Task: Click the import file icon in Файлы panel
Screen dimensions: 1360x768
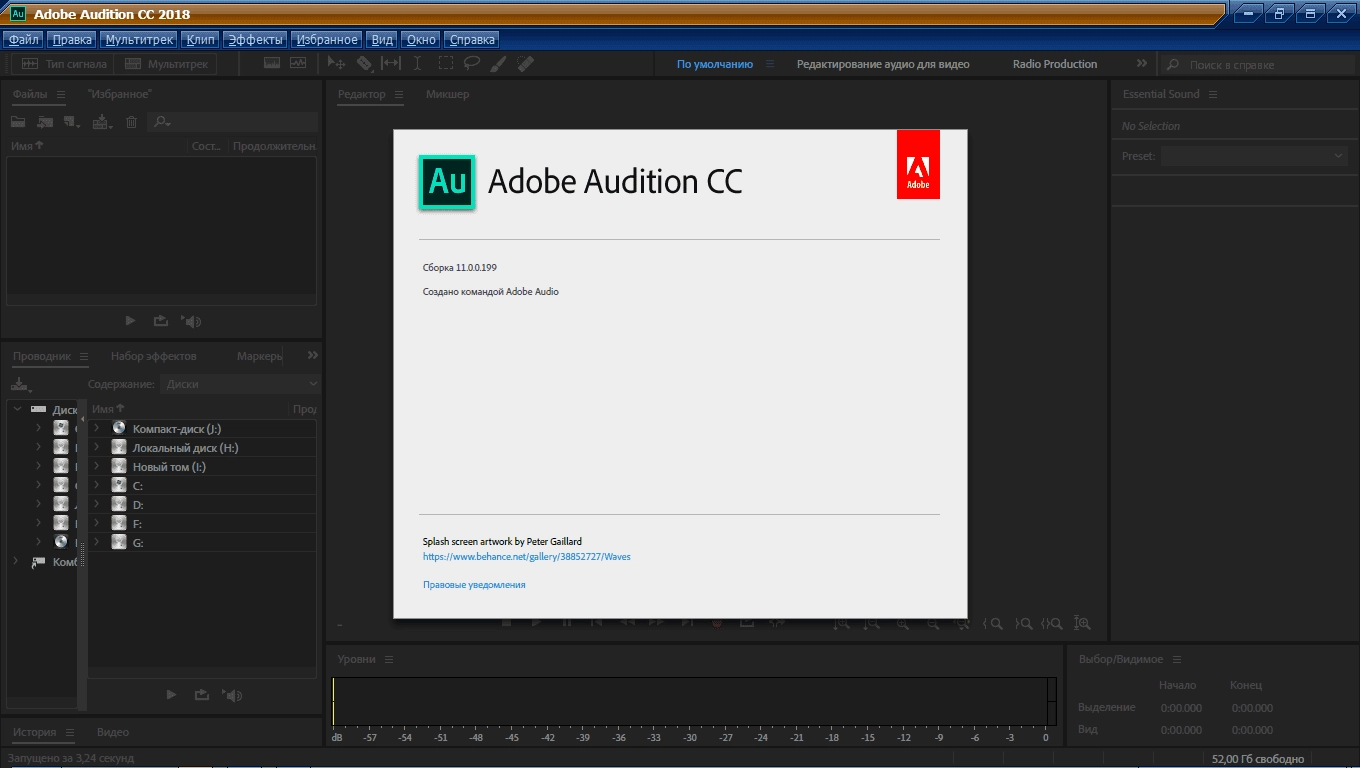Action: (x=45, y=122)
